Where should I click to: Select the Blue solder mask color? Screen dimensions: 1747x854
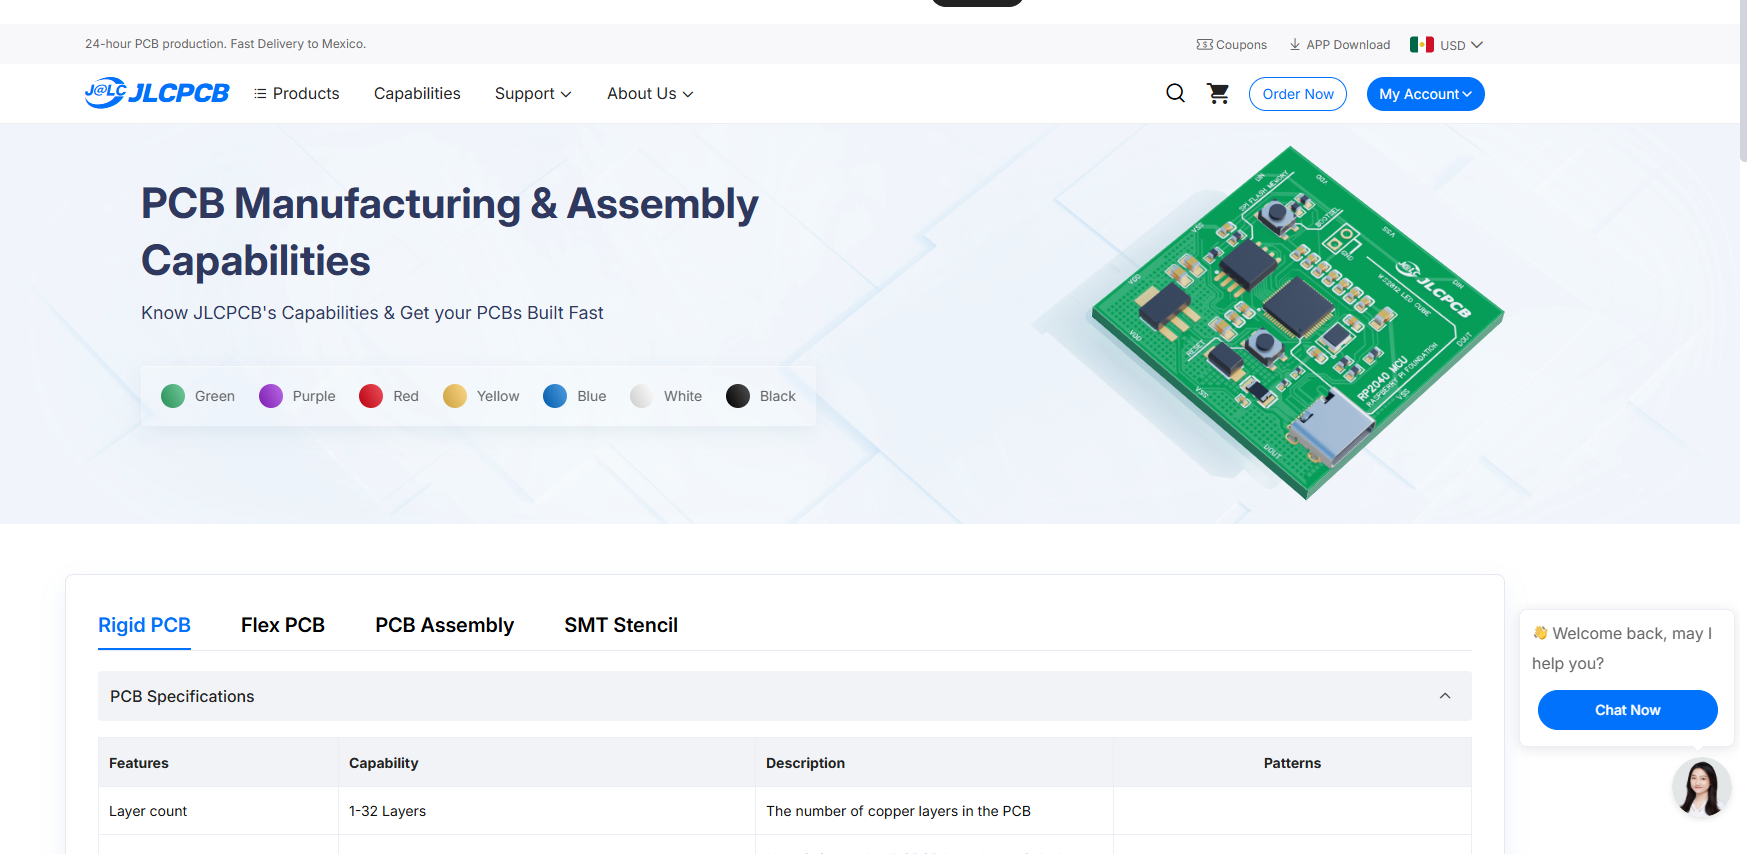575,396
